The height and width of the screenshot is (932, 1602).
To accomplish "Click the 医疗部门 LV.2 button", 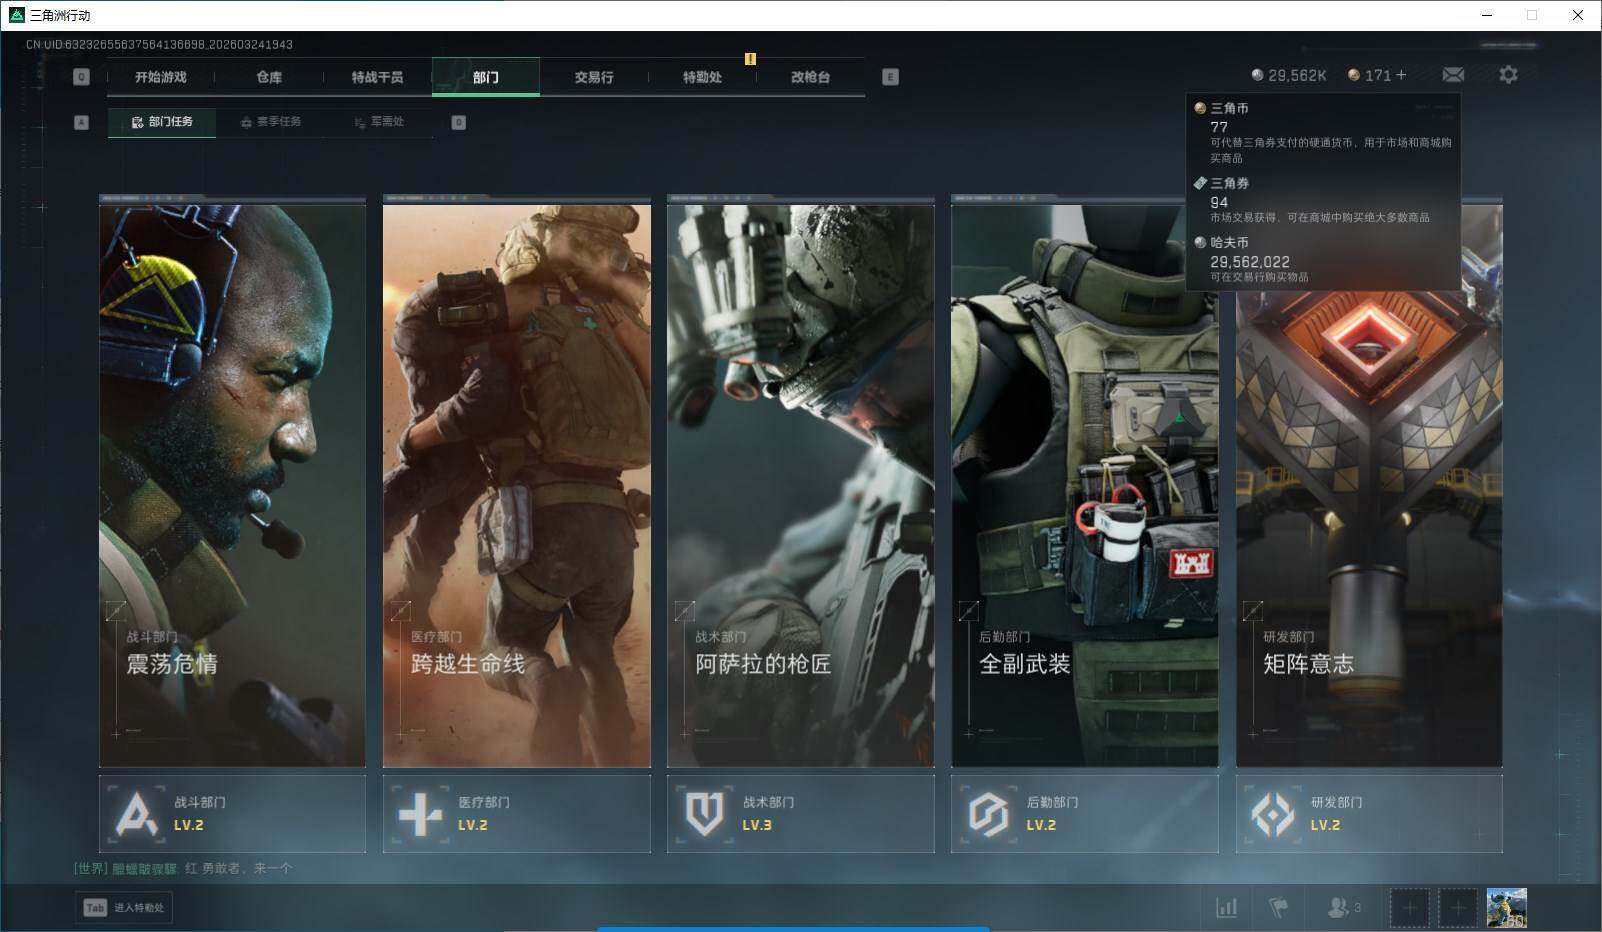I will (516, 814).
